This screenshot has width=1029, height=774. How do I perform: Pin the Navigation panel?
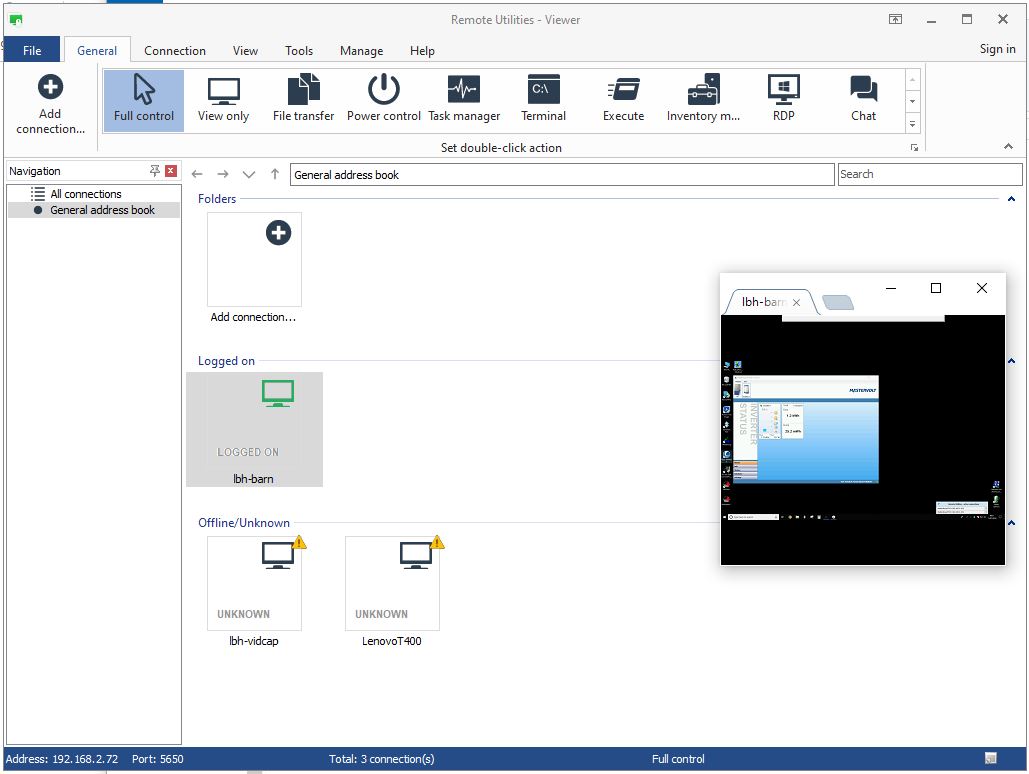(155, 171)
